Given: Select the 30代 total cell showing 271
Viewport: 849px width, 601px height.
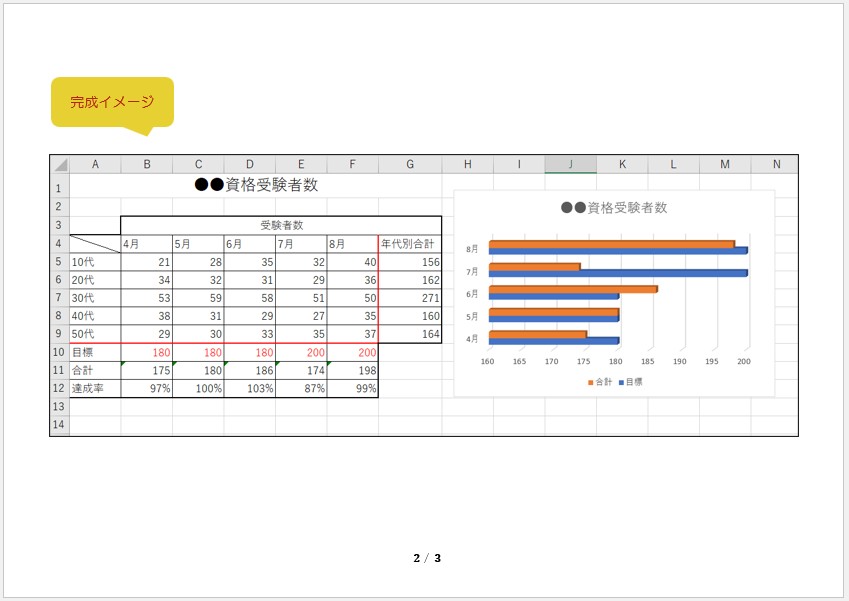Looking at the screenshot, I should click(409, 298).
